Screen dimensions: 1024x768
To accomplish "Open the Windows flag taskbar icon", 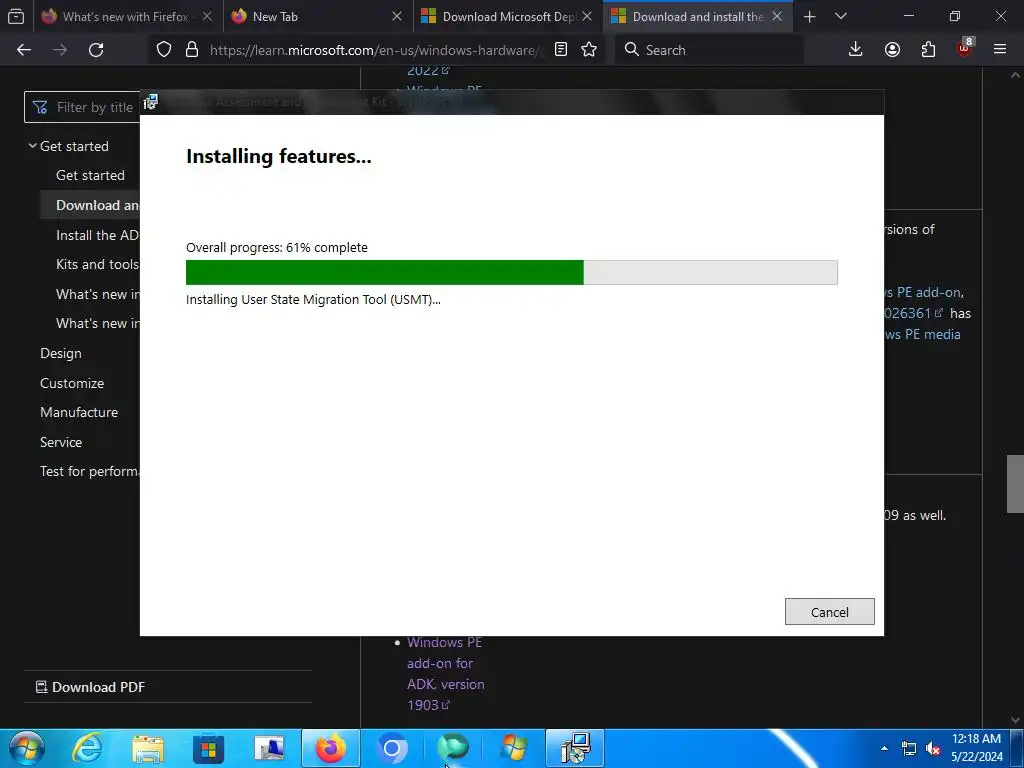I will click(x=514, y=748).
